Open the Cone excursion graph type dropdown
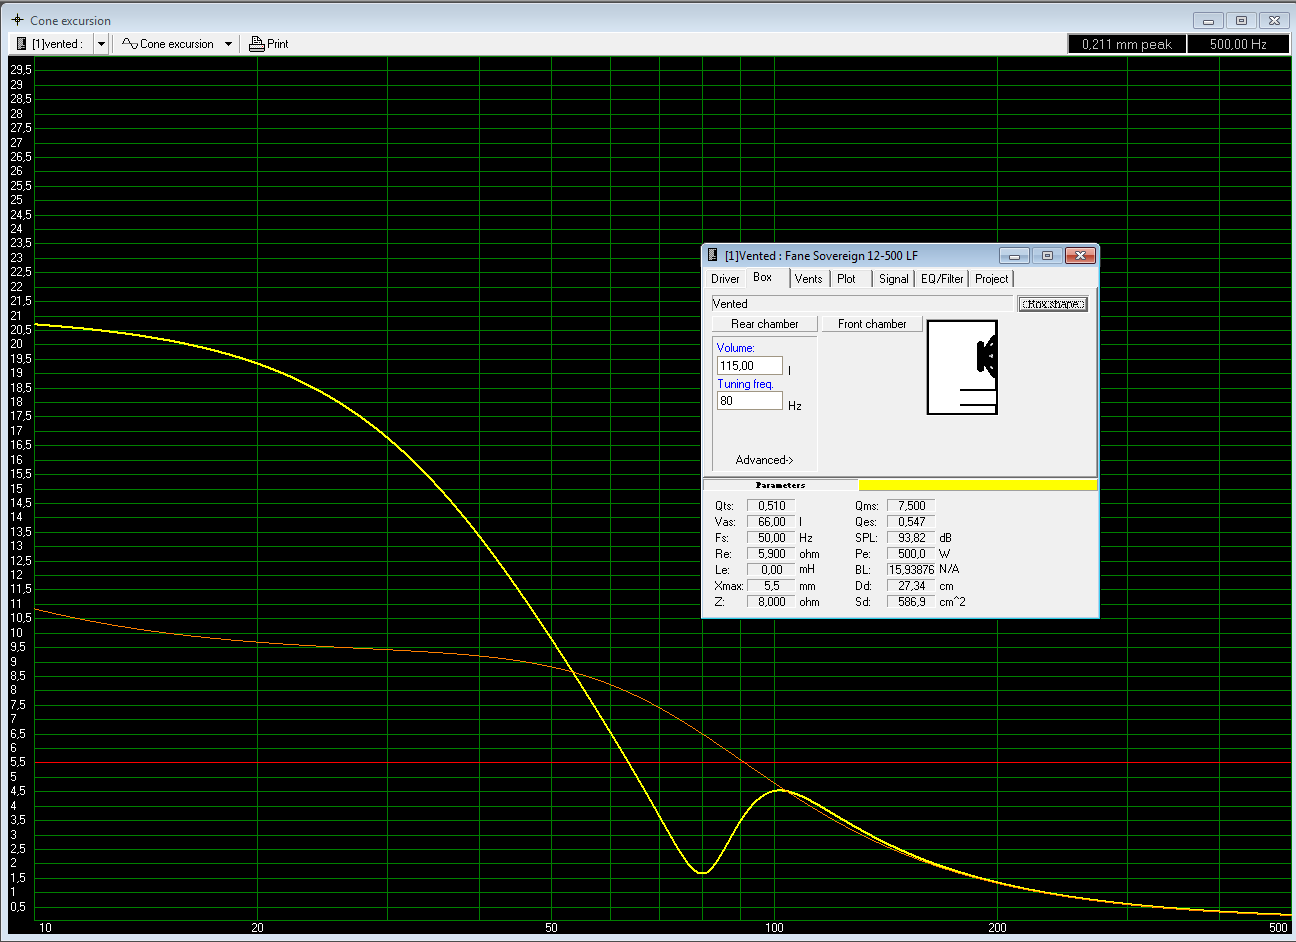Viewport: 1296px width, 942px height. tap(228, 44)
